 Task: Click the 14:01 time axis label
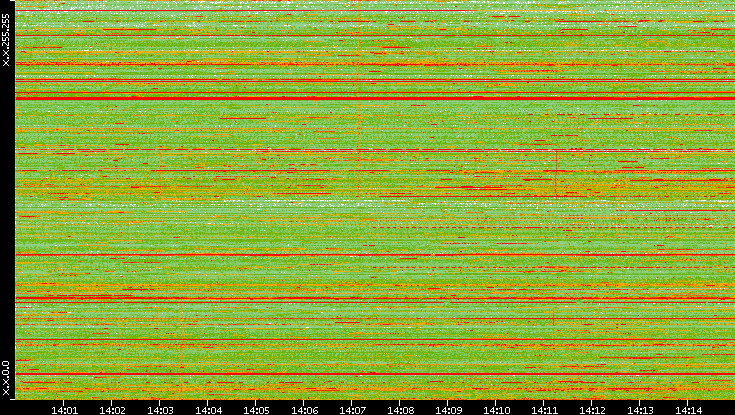tap(64, 410)
